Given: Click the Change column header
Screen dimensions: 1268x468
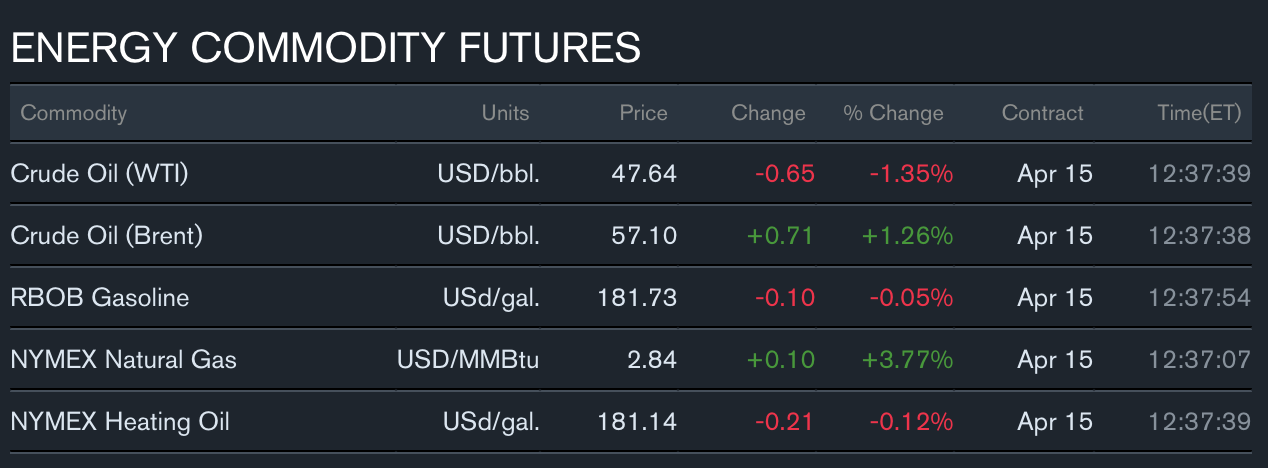Looking at the screenshot, I should 768,113.
